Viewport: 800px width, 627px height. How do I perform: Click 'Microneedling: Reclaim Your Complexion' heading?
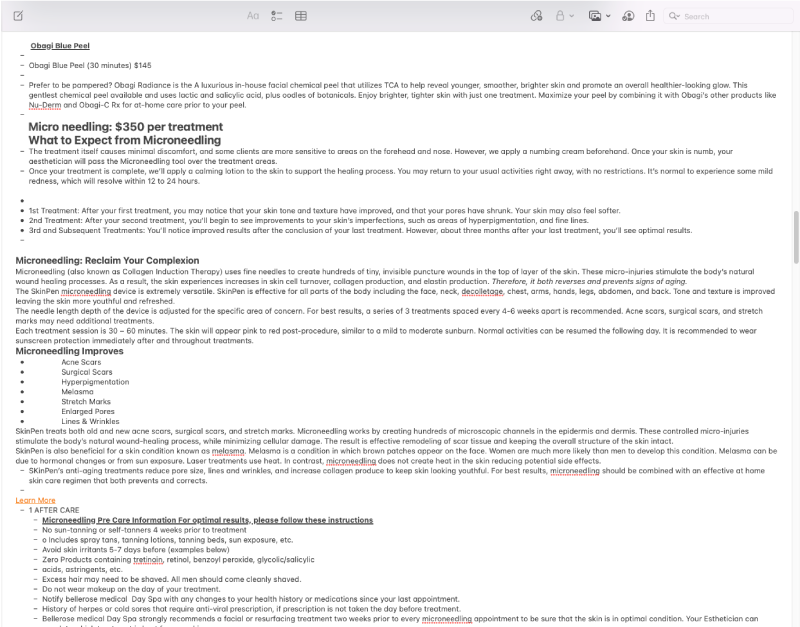(x=107, y=260)
